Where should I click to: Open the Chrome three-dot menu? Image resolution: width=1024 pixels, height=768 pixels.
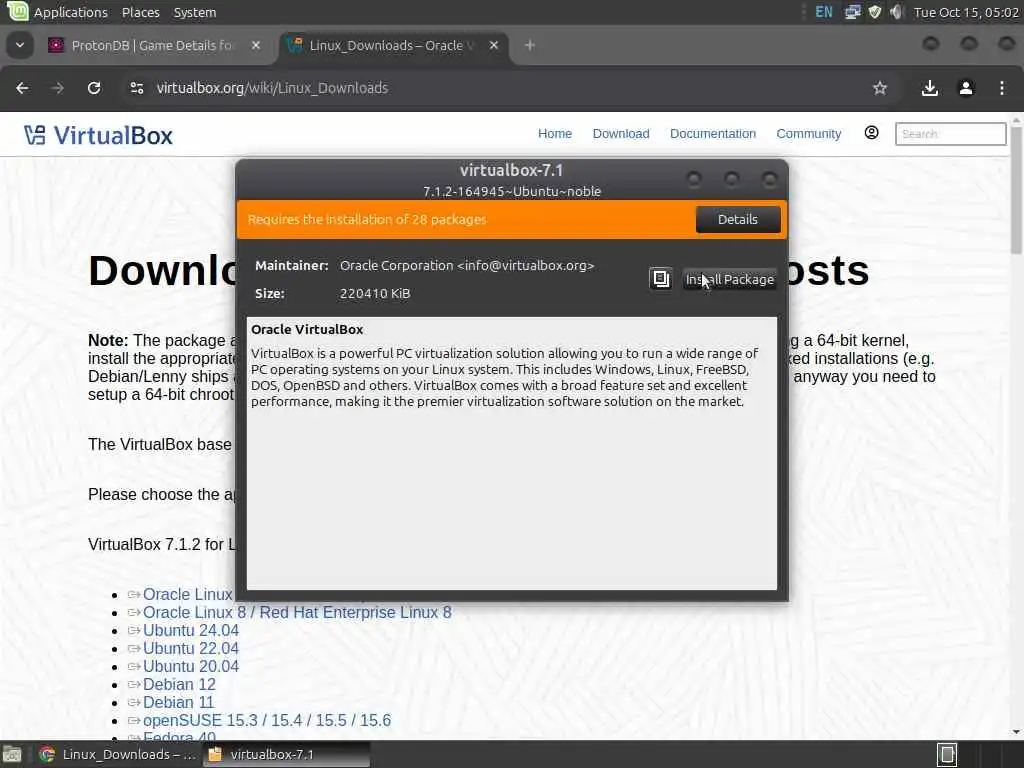pos(1002,88)
